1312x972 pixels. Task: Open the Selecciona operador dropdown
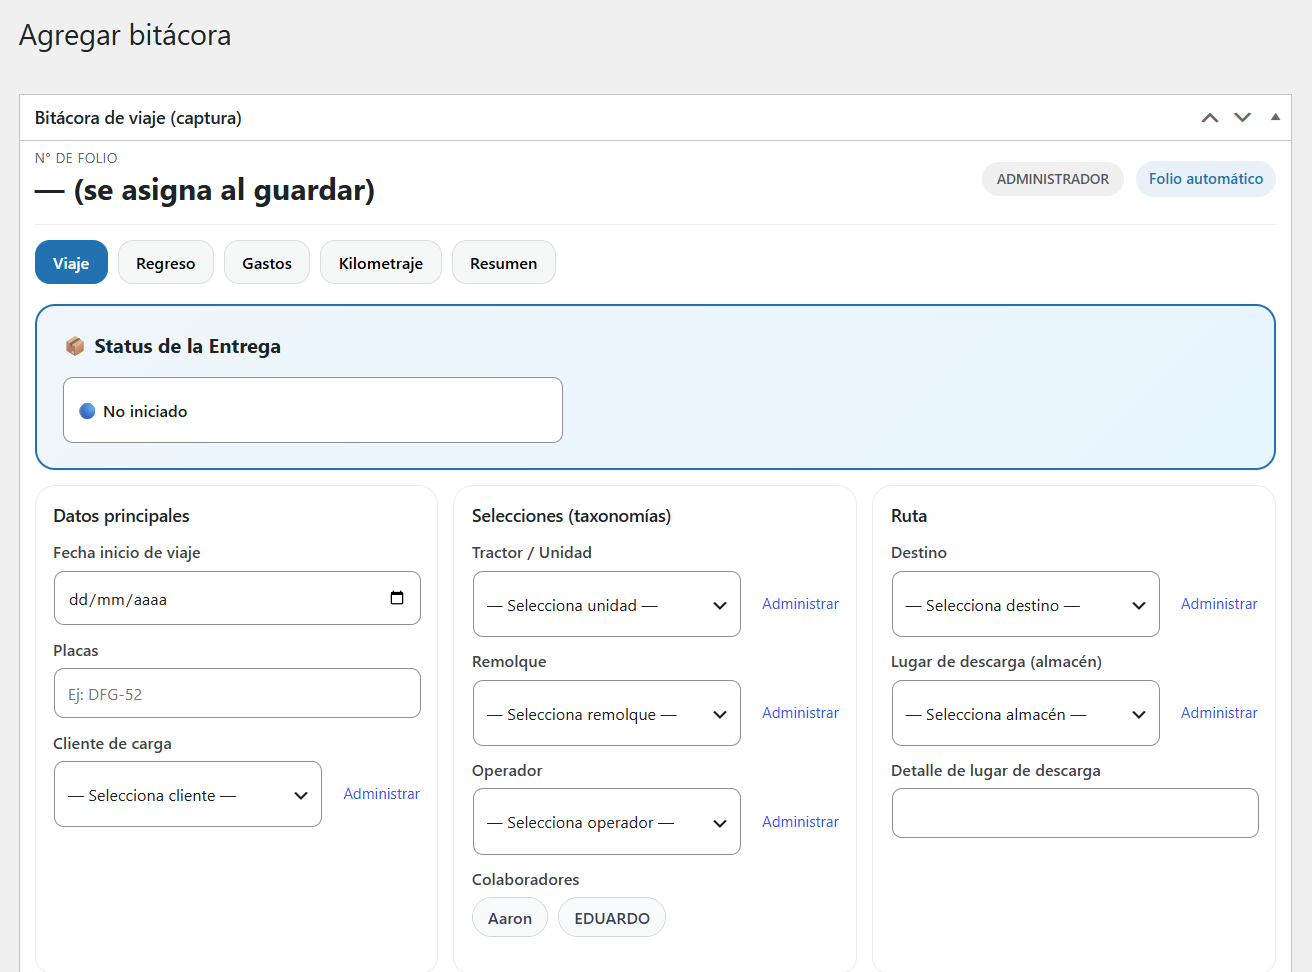coord(607,822)
